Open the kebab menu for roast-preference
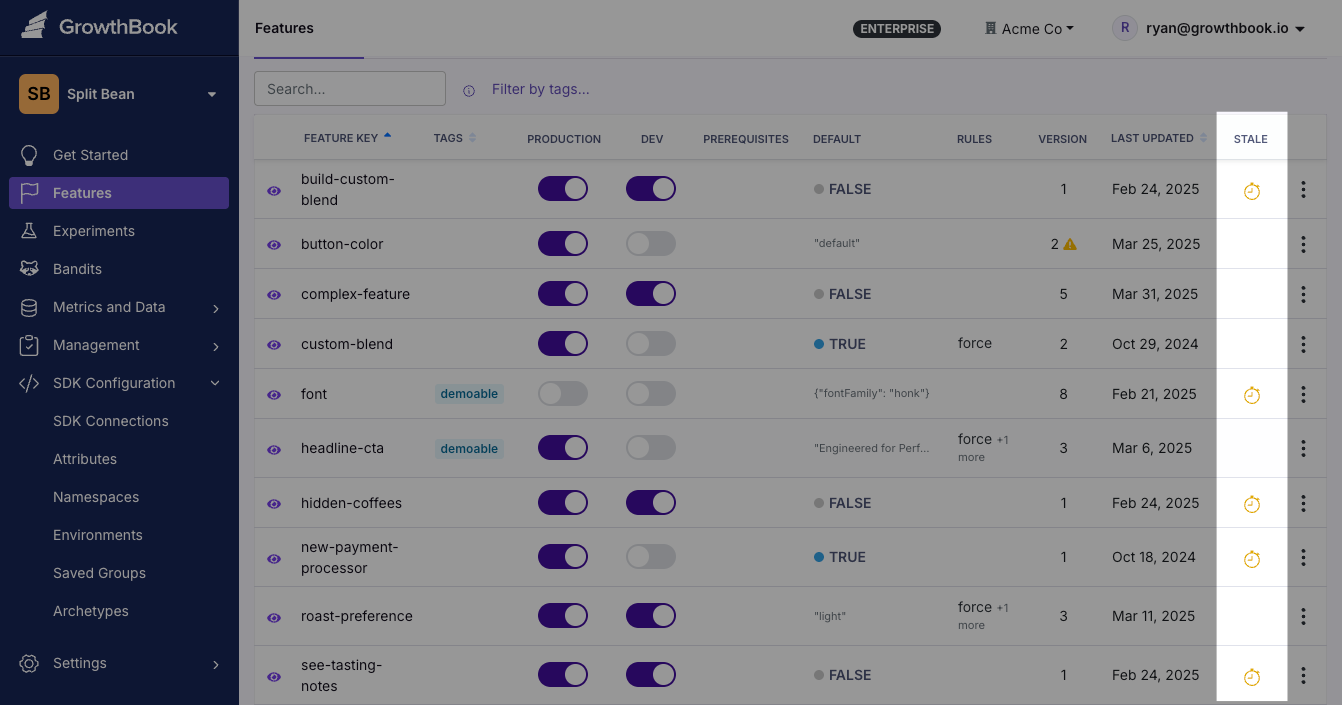This screenshot has width=1342, height=705. click(1304, 617)
